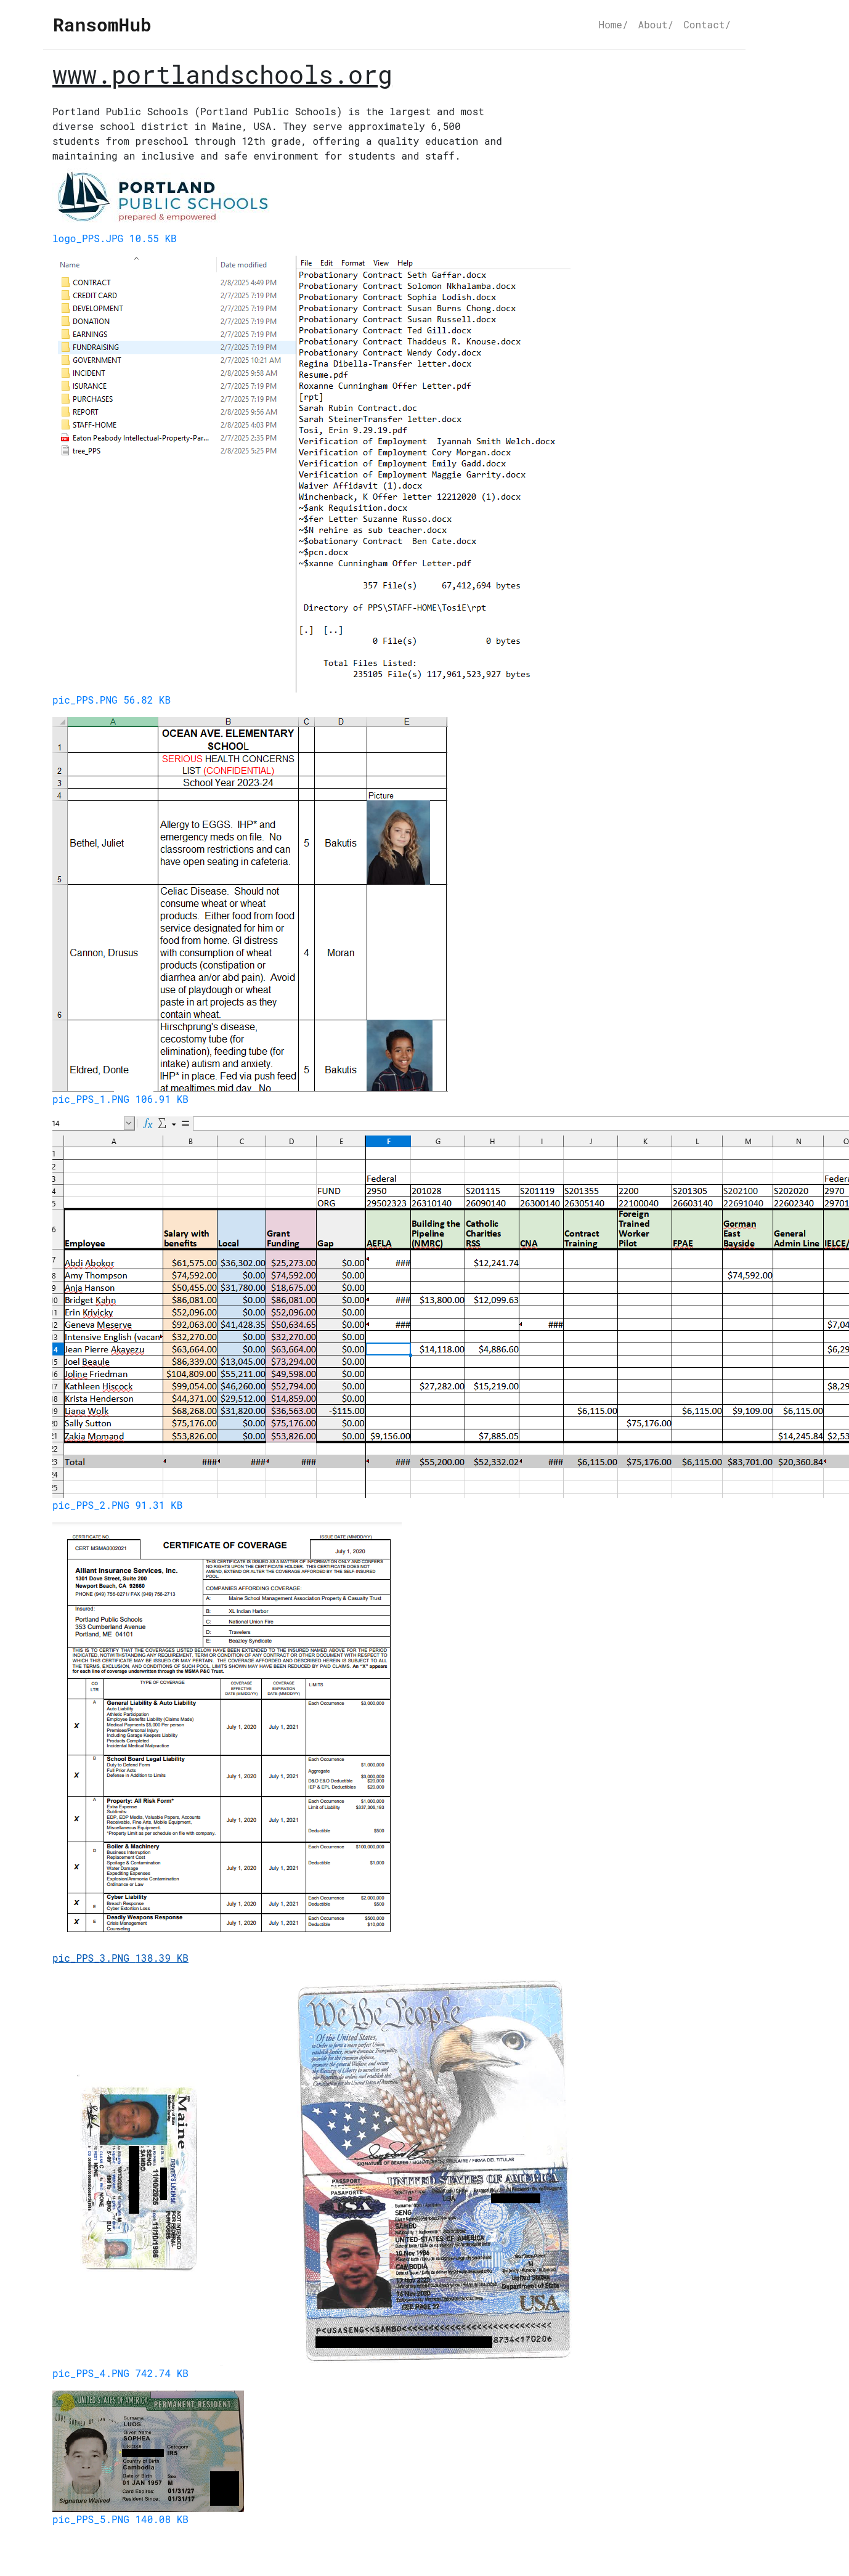Click the equals formula icon
The height and width of the screenshot is (2576, 849).
(185, 1123)
